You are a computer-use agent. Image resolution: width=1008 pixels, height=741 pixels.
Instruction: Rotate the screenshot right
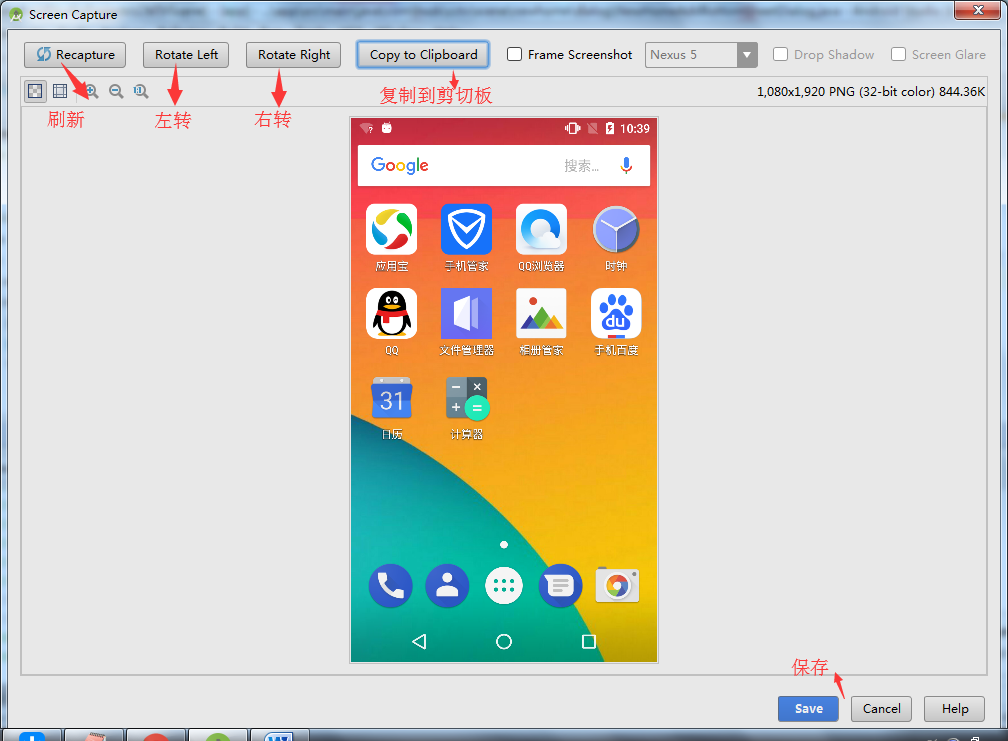point(293,55)
